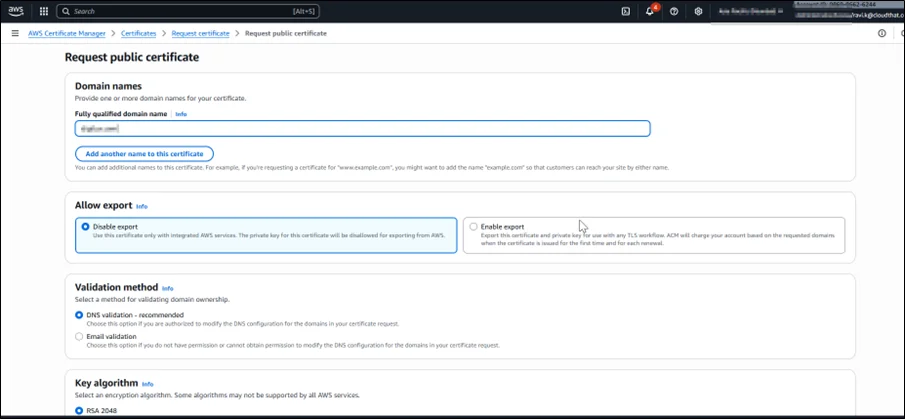Click the AWS logo home icon
Image resolution: width=905 pixels, height=419 pixels.
pos(16,11)
